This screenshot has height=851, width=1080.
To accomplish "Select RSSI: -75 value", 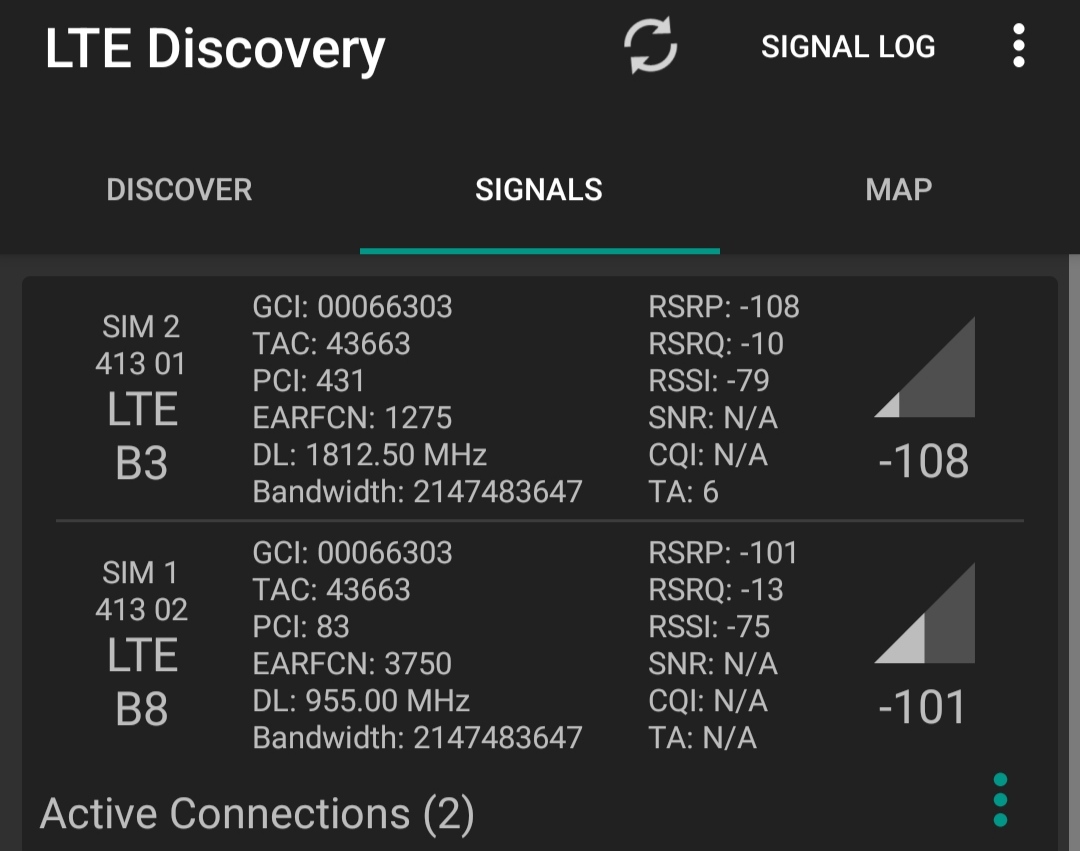I will [709, 627].
